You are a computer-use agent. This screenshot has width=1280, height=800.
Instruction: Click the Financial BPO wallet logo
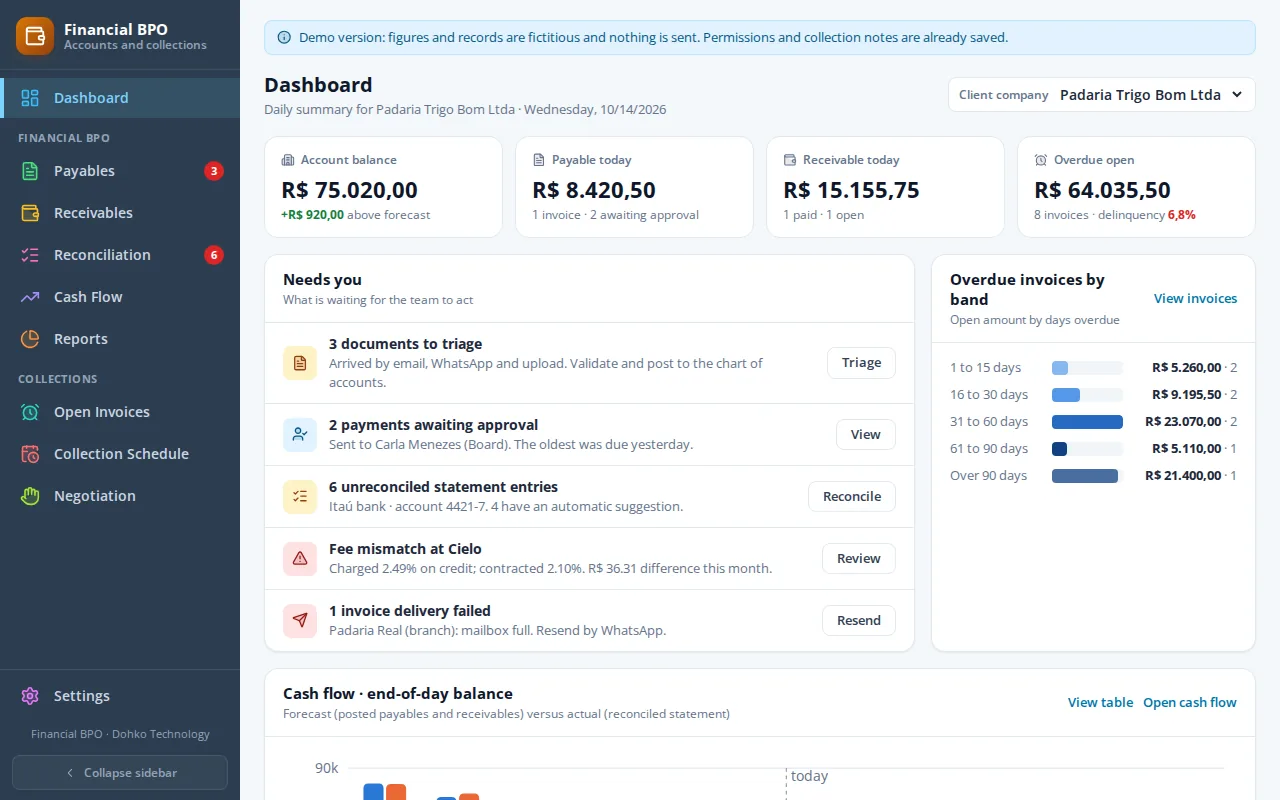pos(35,36)
